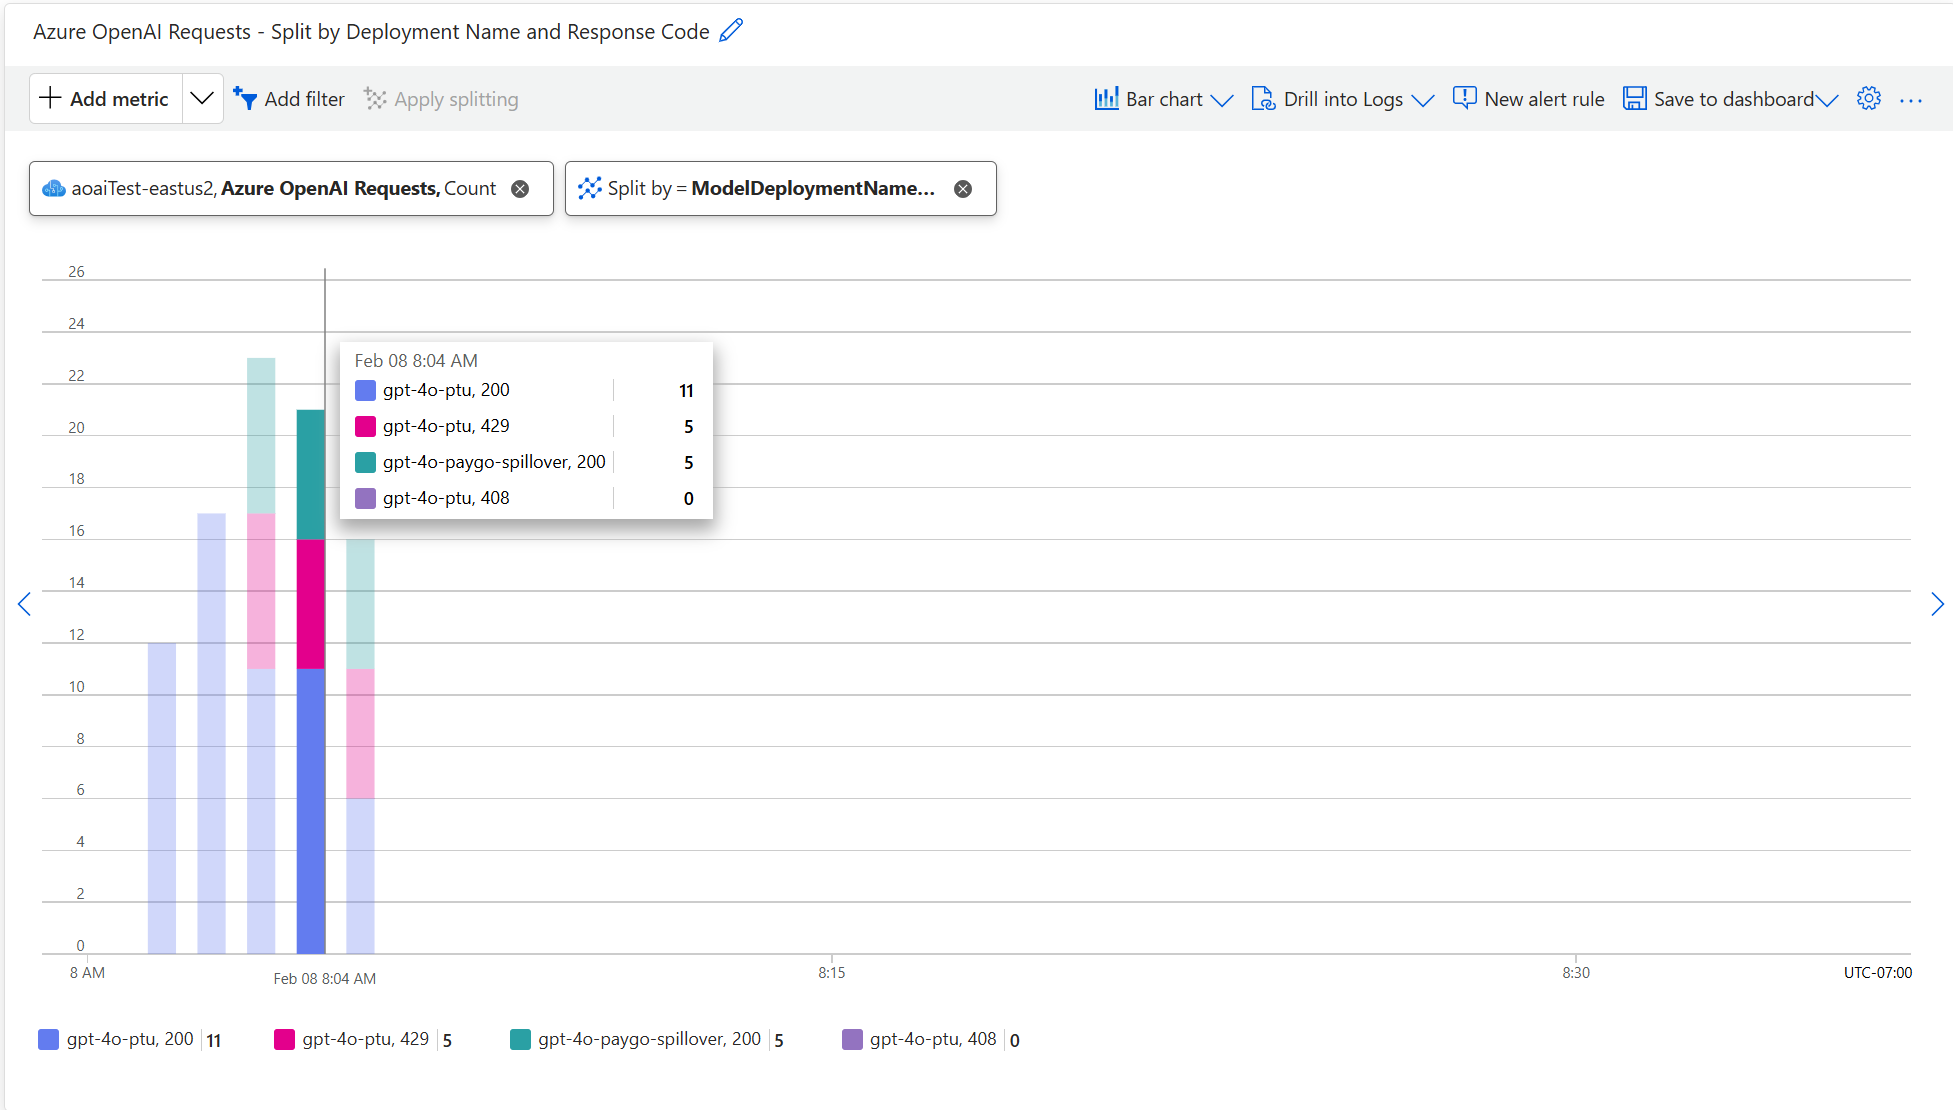Click the tallest bar reaching 23
1953x1110 pixels.
click(261, 655)
